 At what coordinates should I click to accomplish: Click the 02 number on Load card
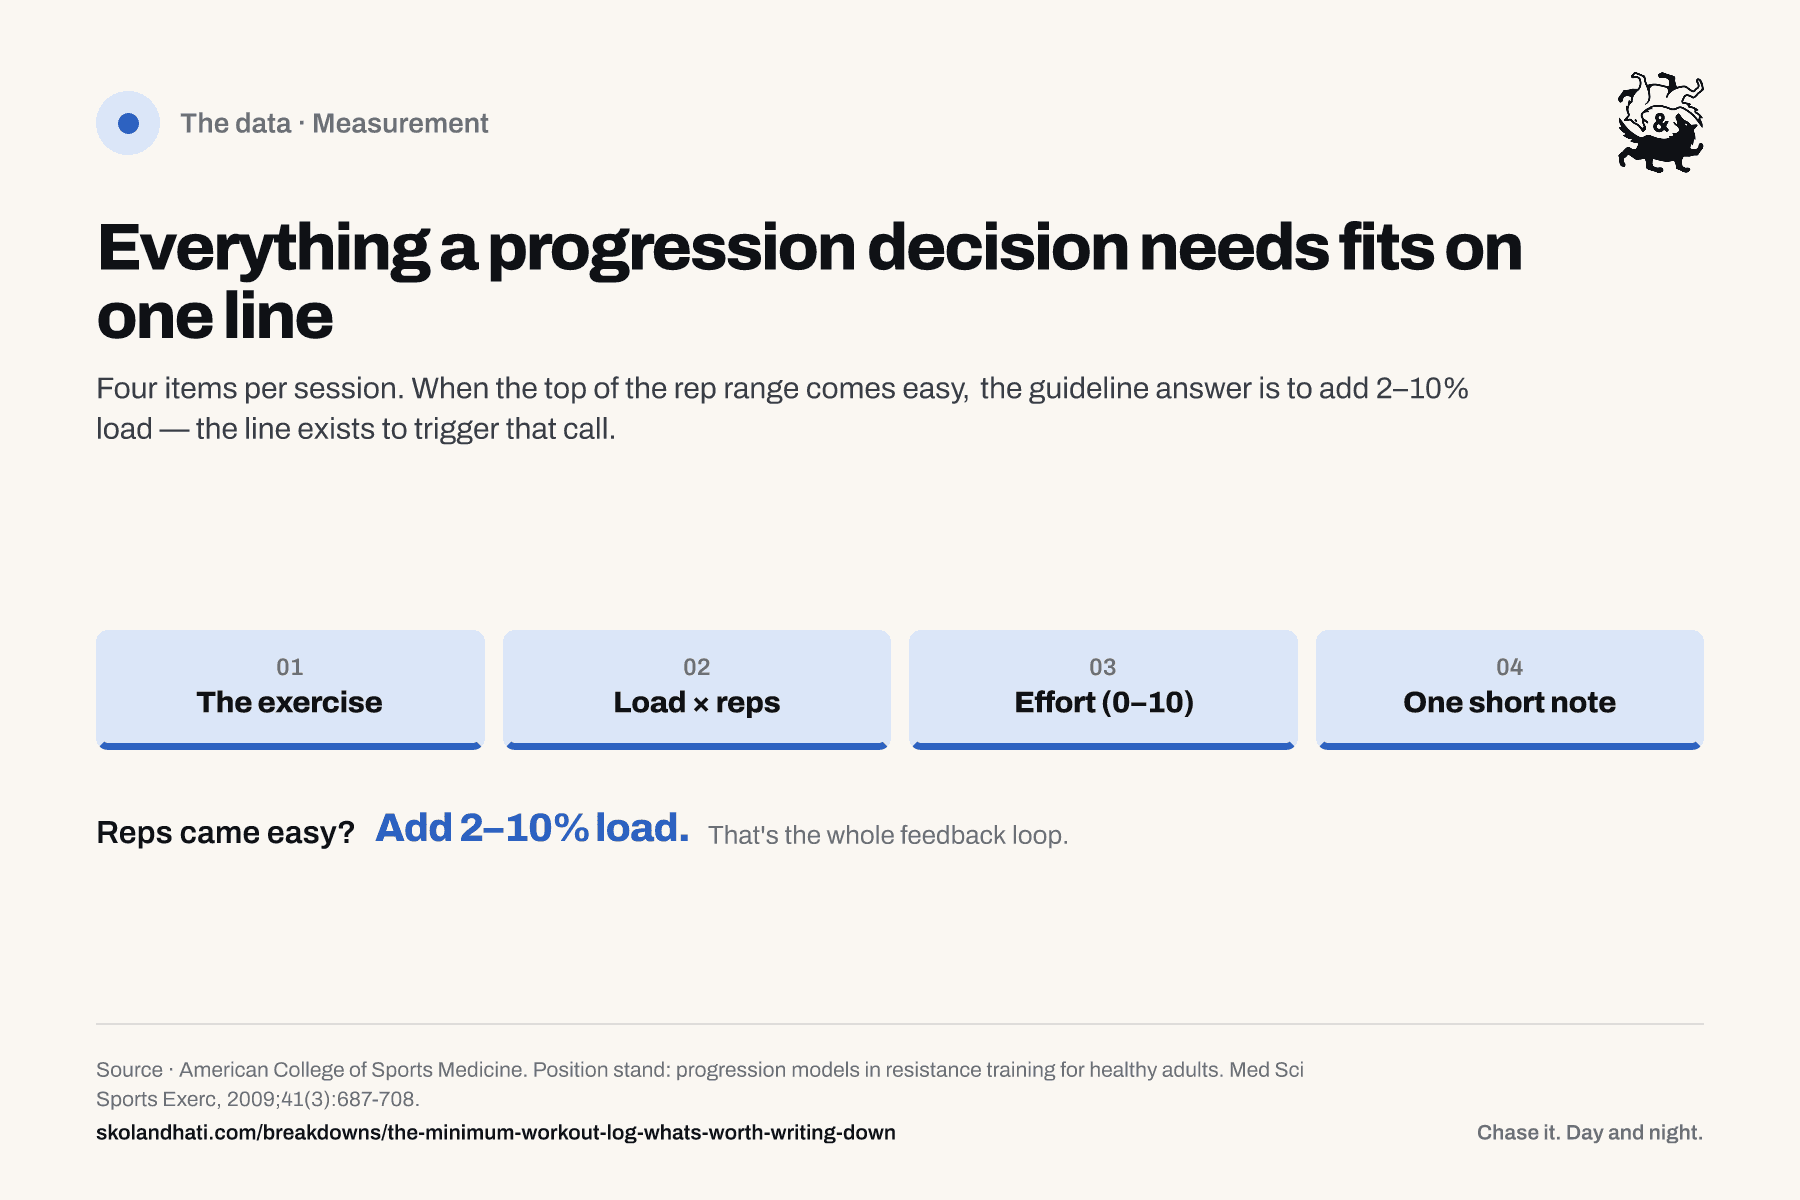point(697,667)
